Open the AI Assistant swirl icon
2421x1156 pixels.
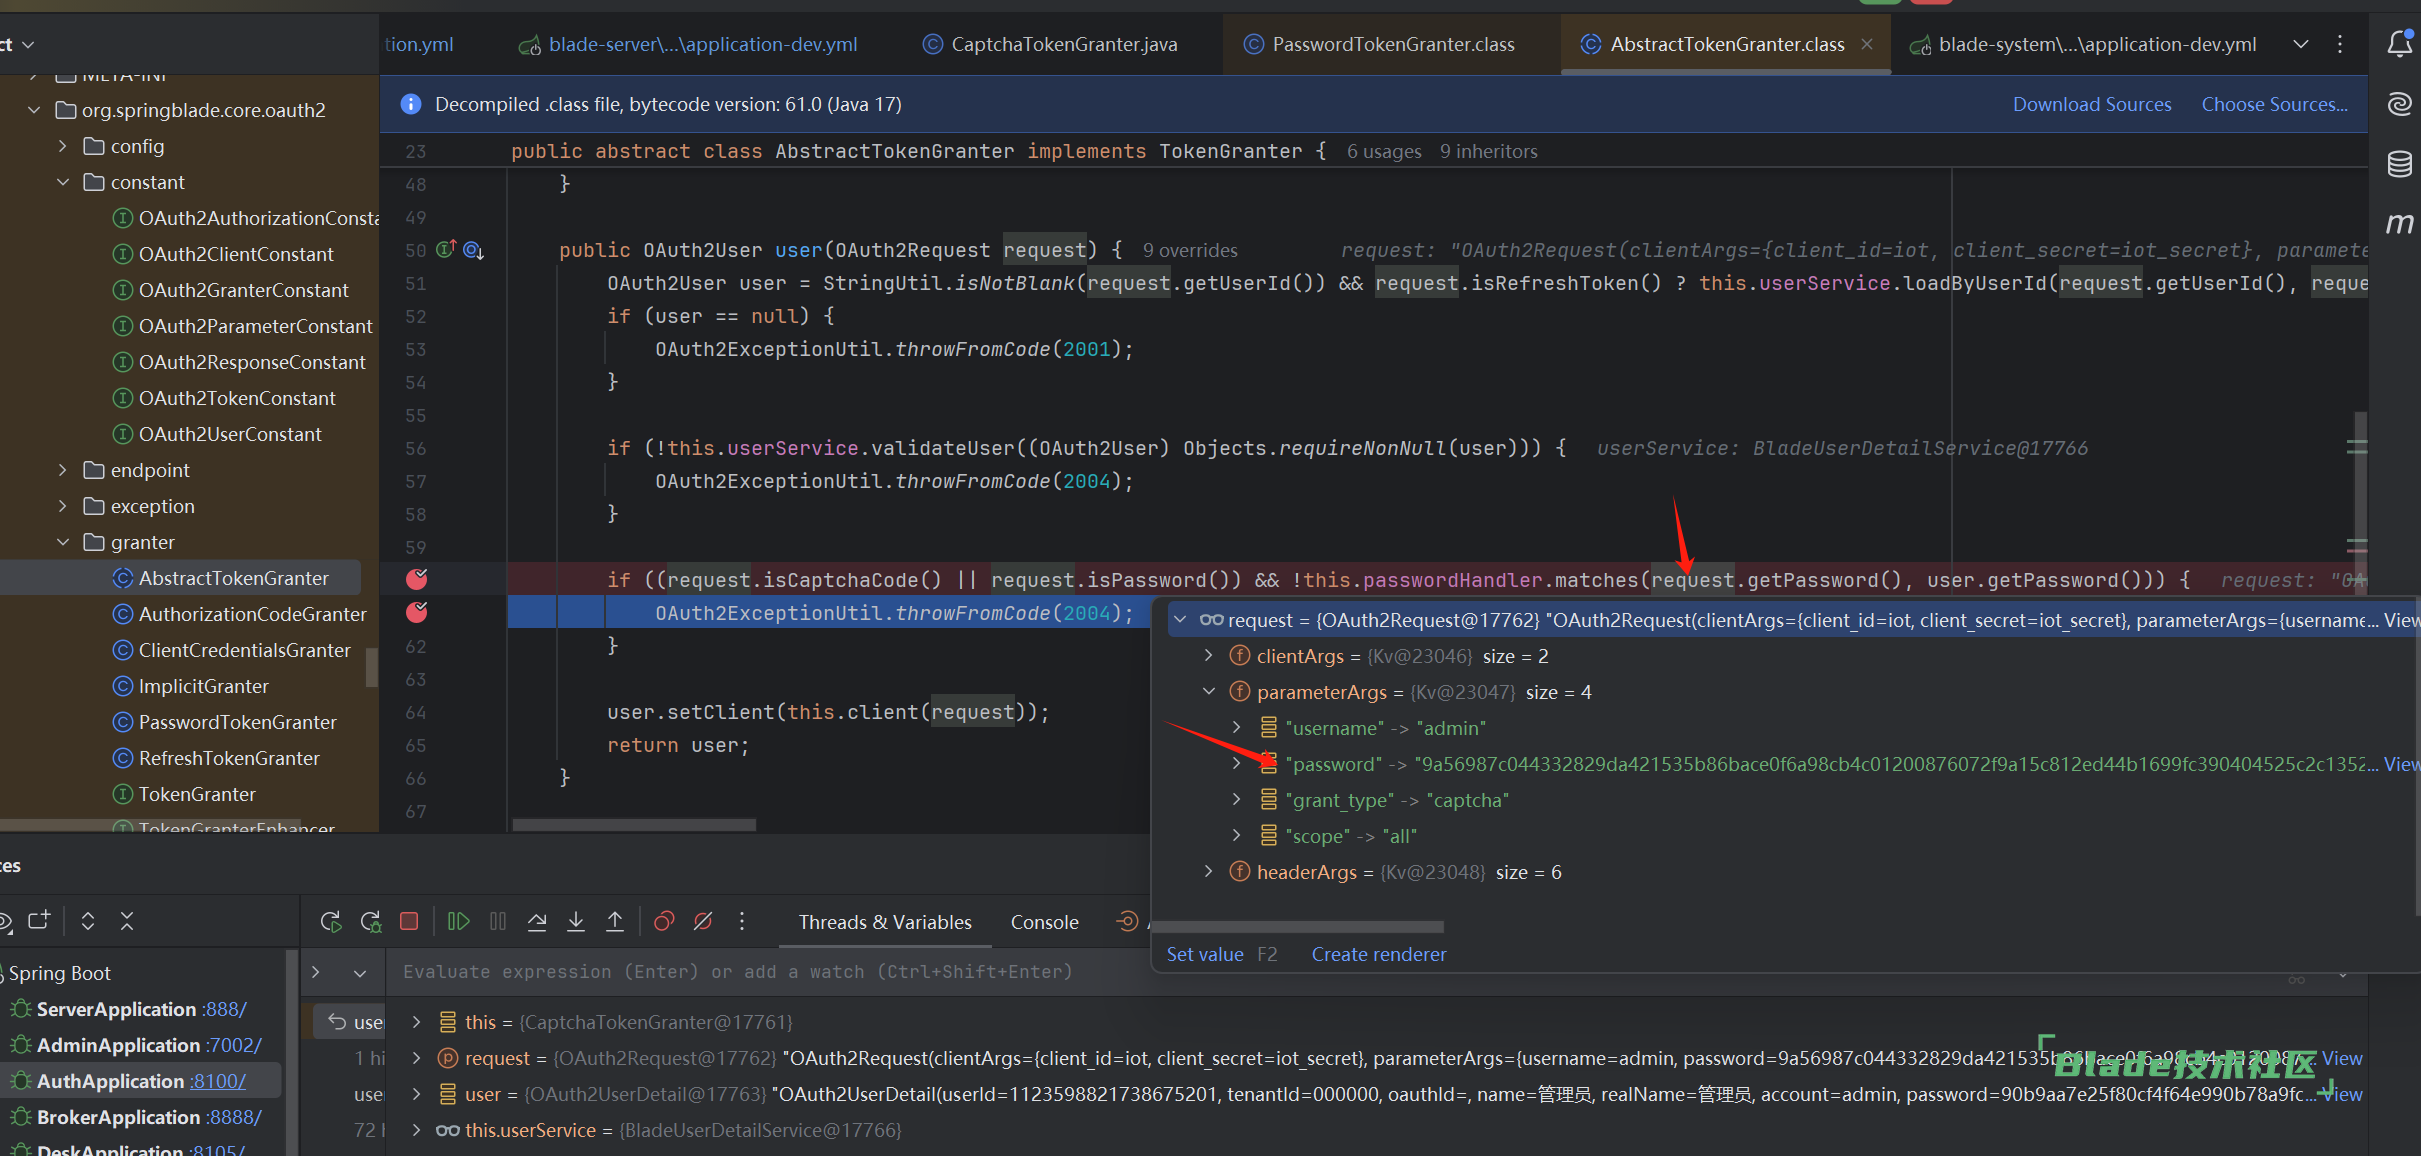pyautogui.click(x=2399, y=104)
